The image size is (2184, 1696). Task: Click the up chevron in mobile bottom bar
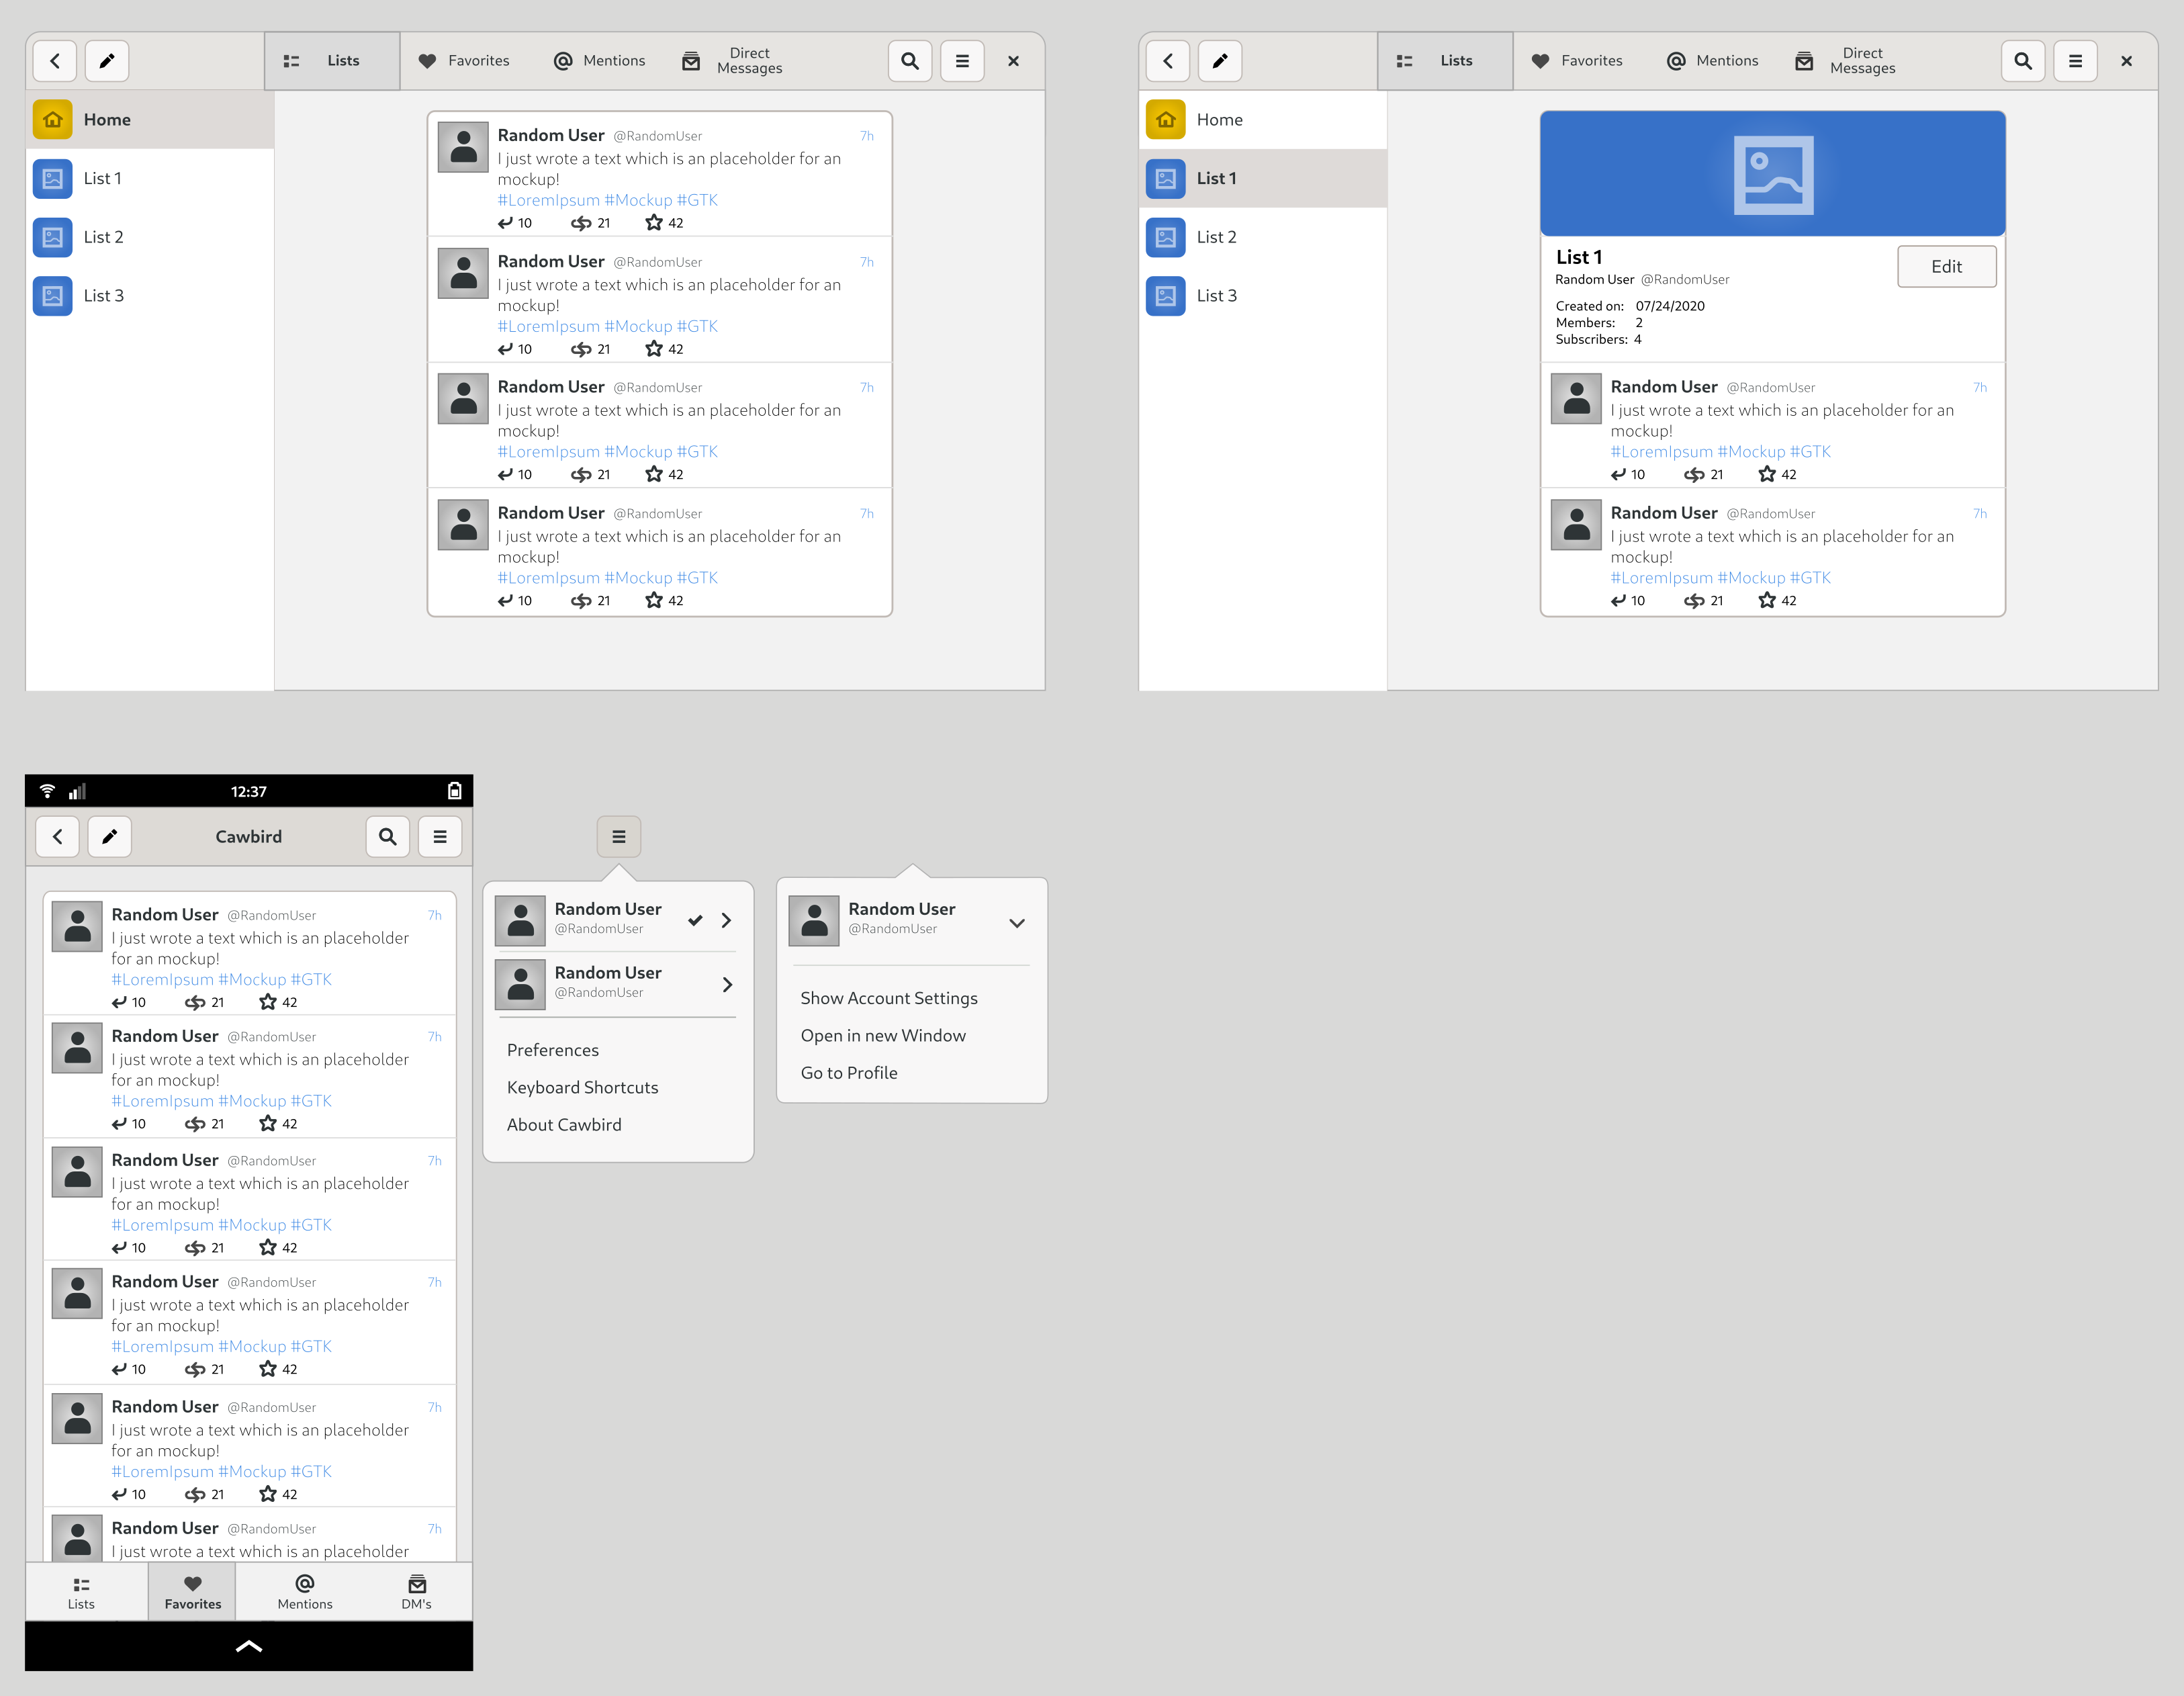click(249, 1646)
